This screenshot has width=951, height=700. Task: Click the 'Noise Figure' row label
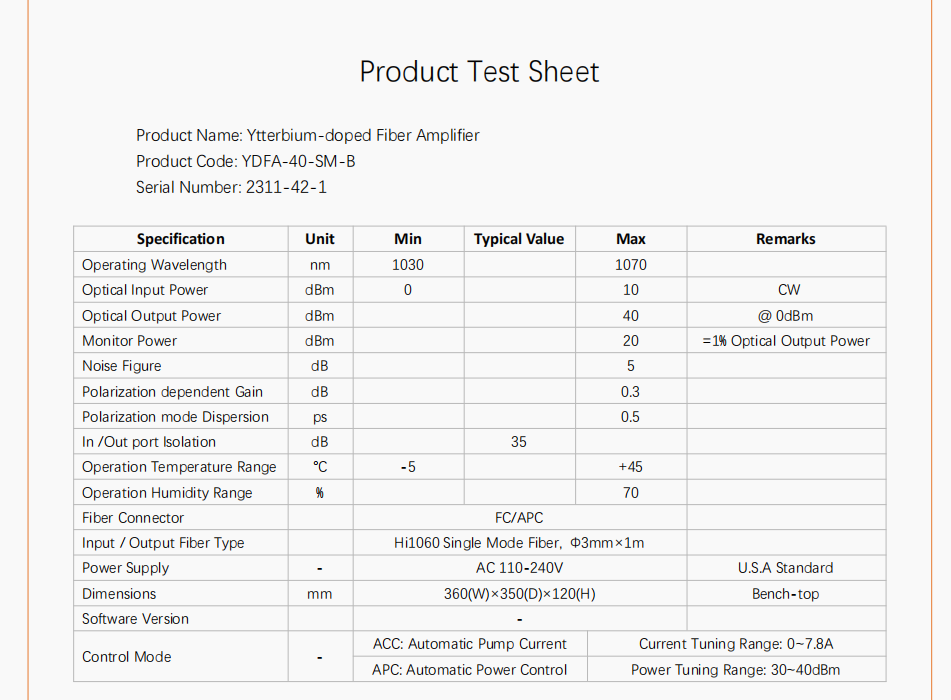tap(121, 366)
